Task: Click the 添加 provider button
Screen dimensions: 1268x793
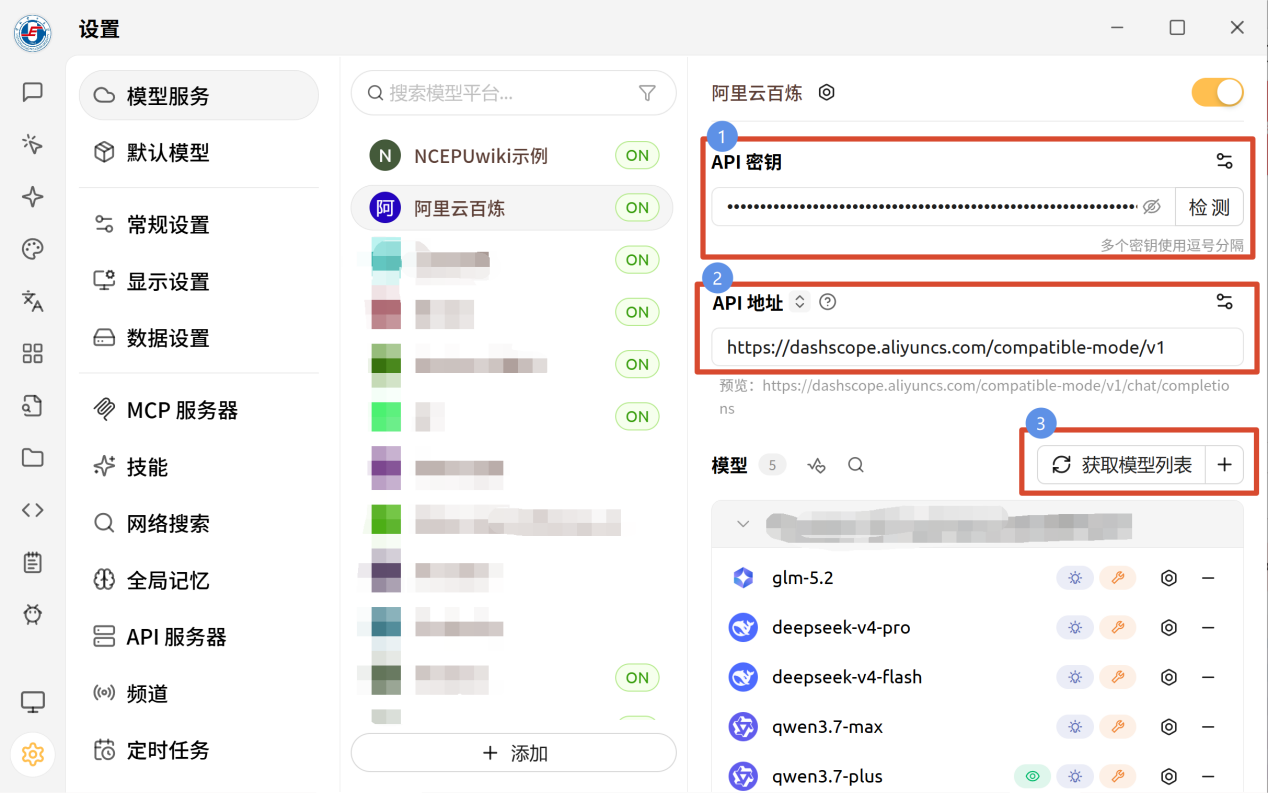Action: [x=514, y=753]
